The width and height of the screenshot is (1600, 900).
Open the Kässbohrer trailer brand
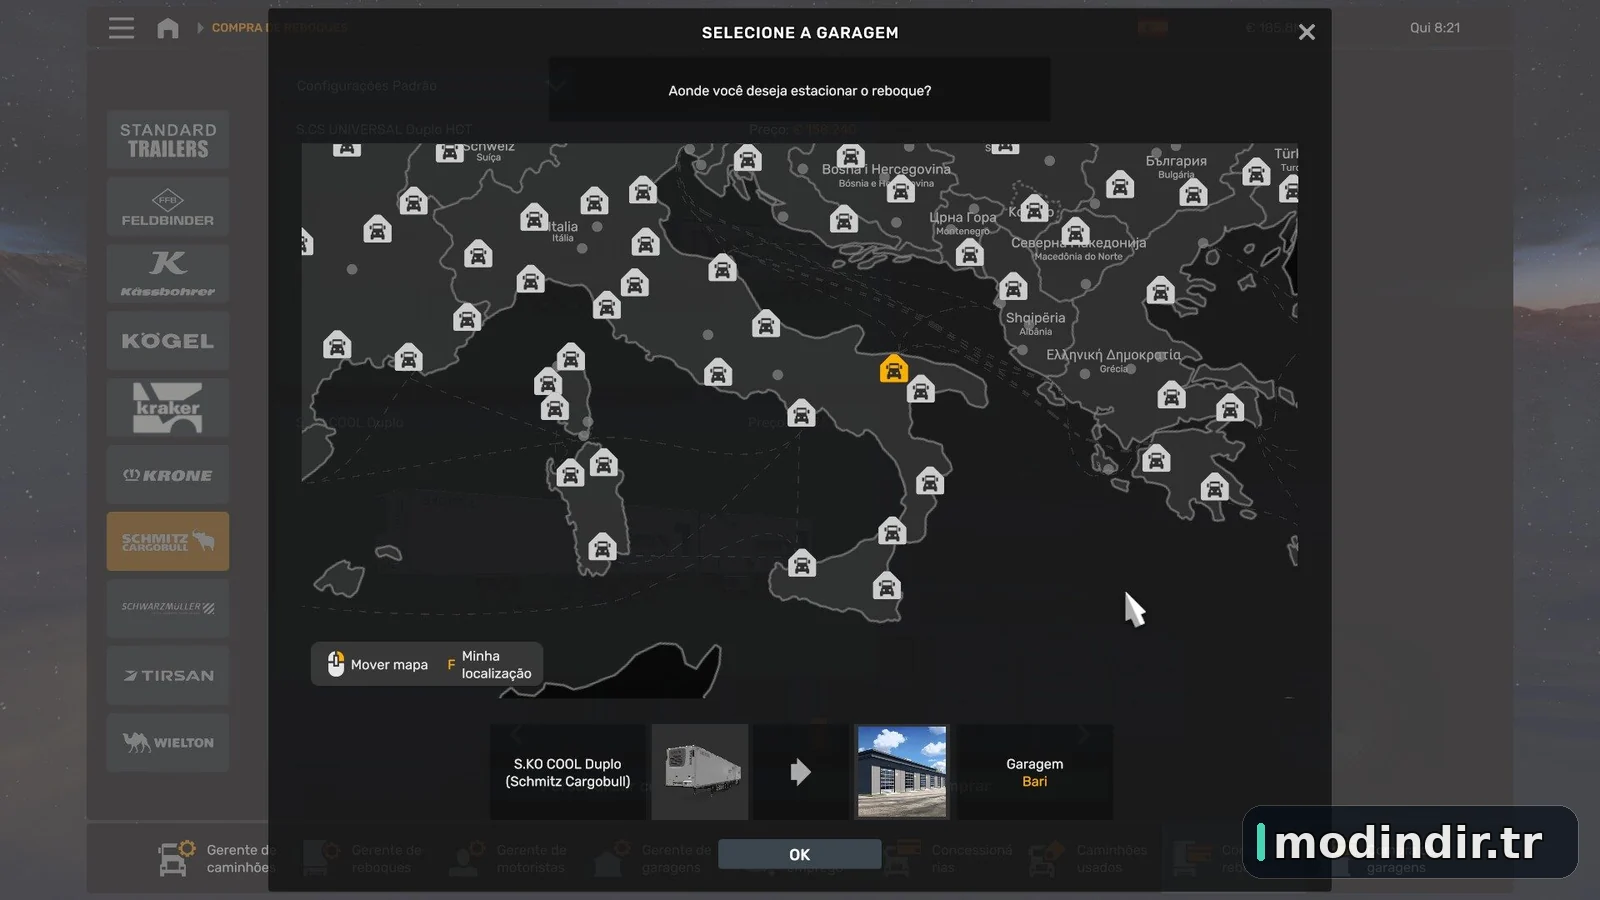pos(168,274)
